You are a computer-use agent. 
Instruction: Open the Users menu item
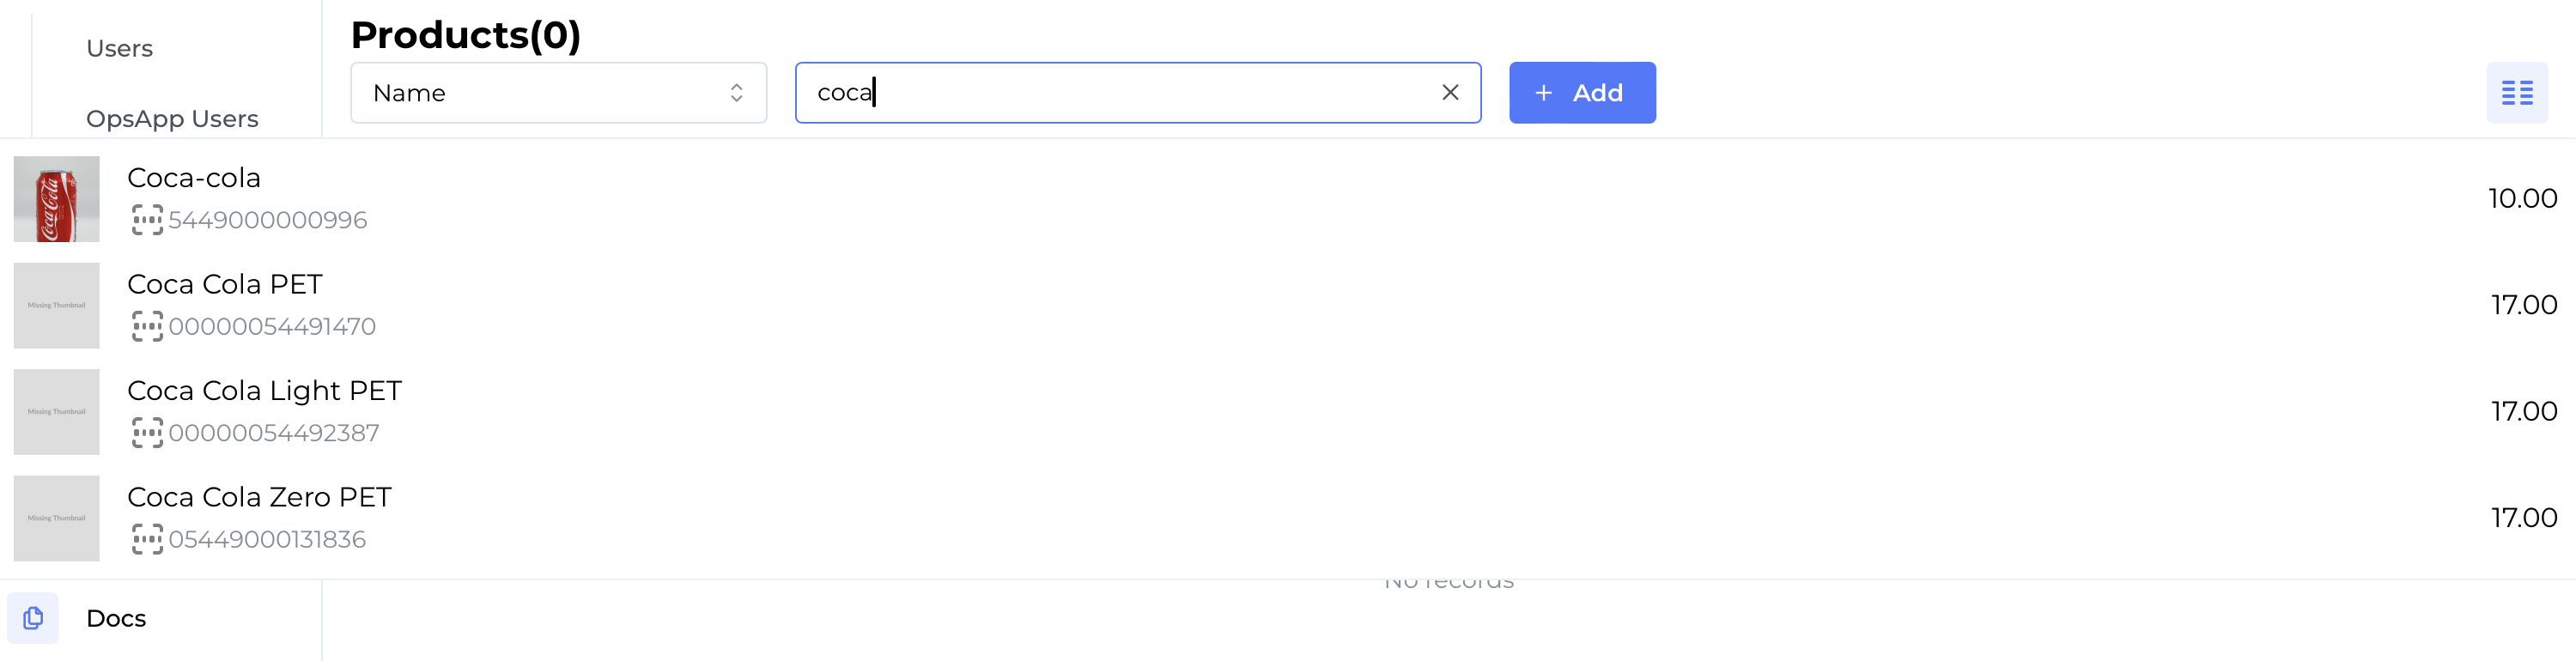point(119,49)
